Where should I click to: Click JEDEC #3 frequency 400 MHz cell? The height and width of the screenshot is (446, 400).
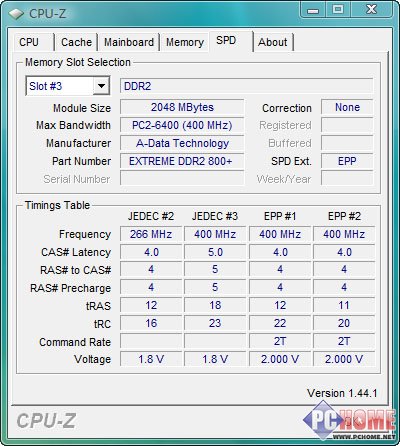[x=215, y=234]
